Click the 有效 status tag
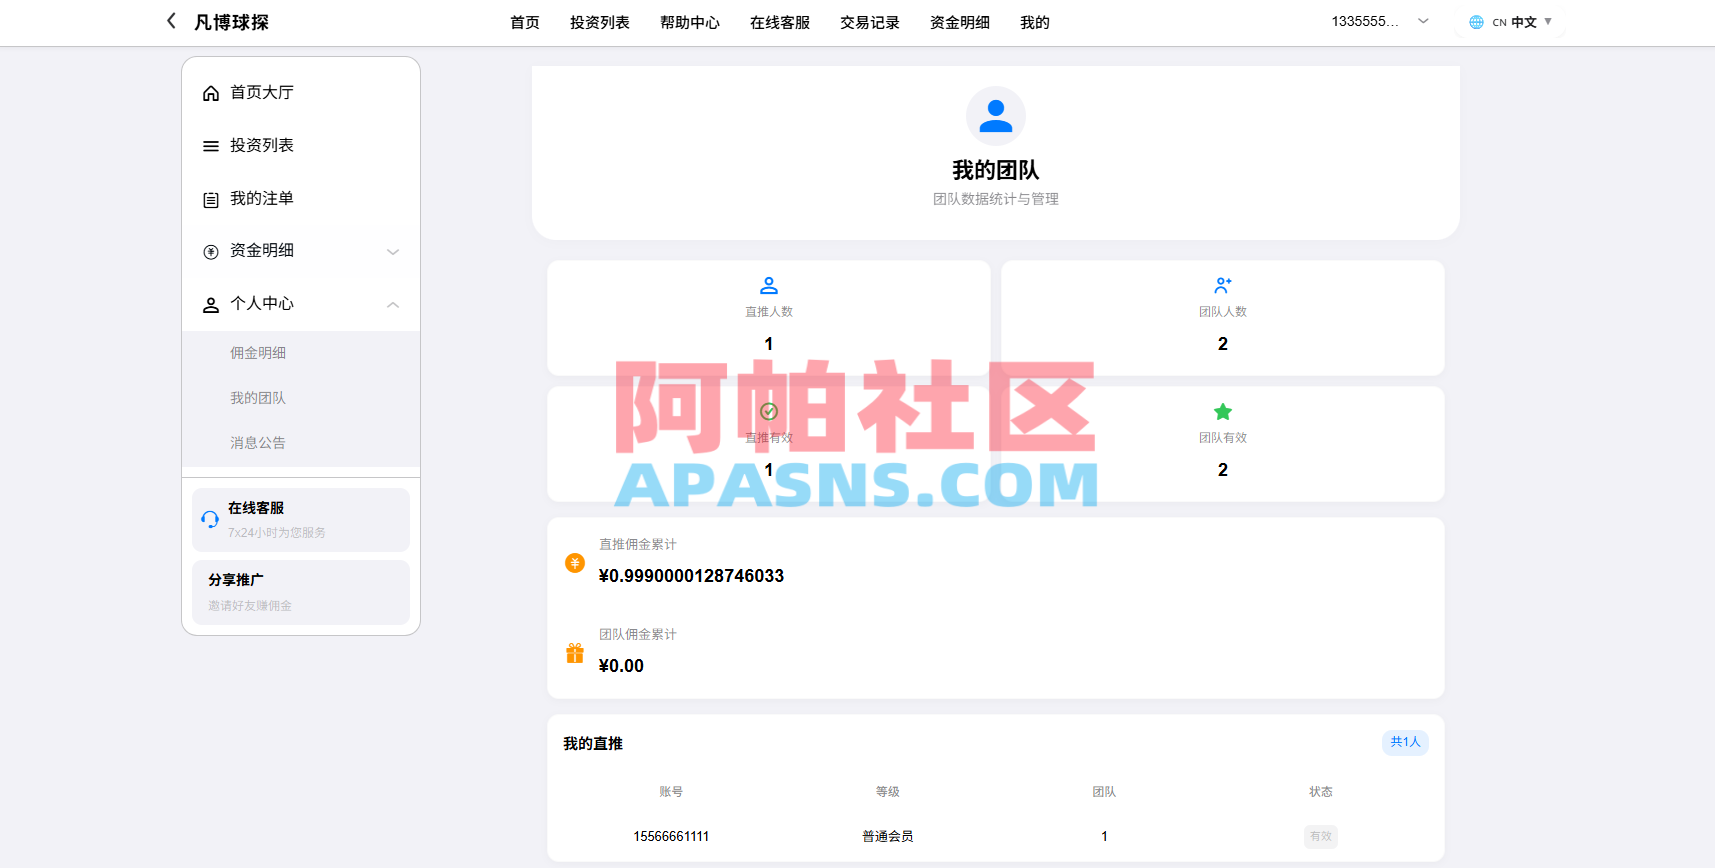1715x868 pixels. [1321, 837]
